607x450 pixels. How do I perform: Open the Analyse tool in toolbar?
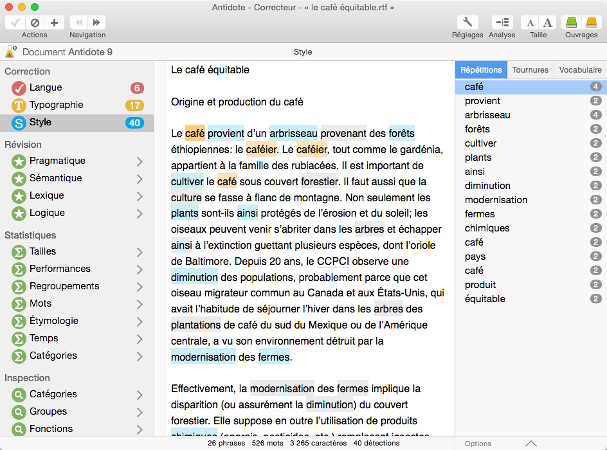pyautogui.click(x=502, y=21)
